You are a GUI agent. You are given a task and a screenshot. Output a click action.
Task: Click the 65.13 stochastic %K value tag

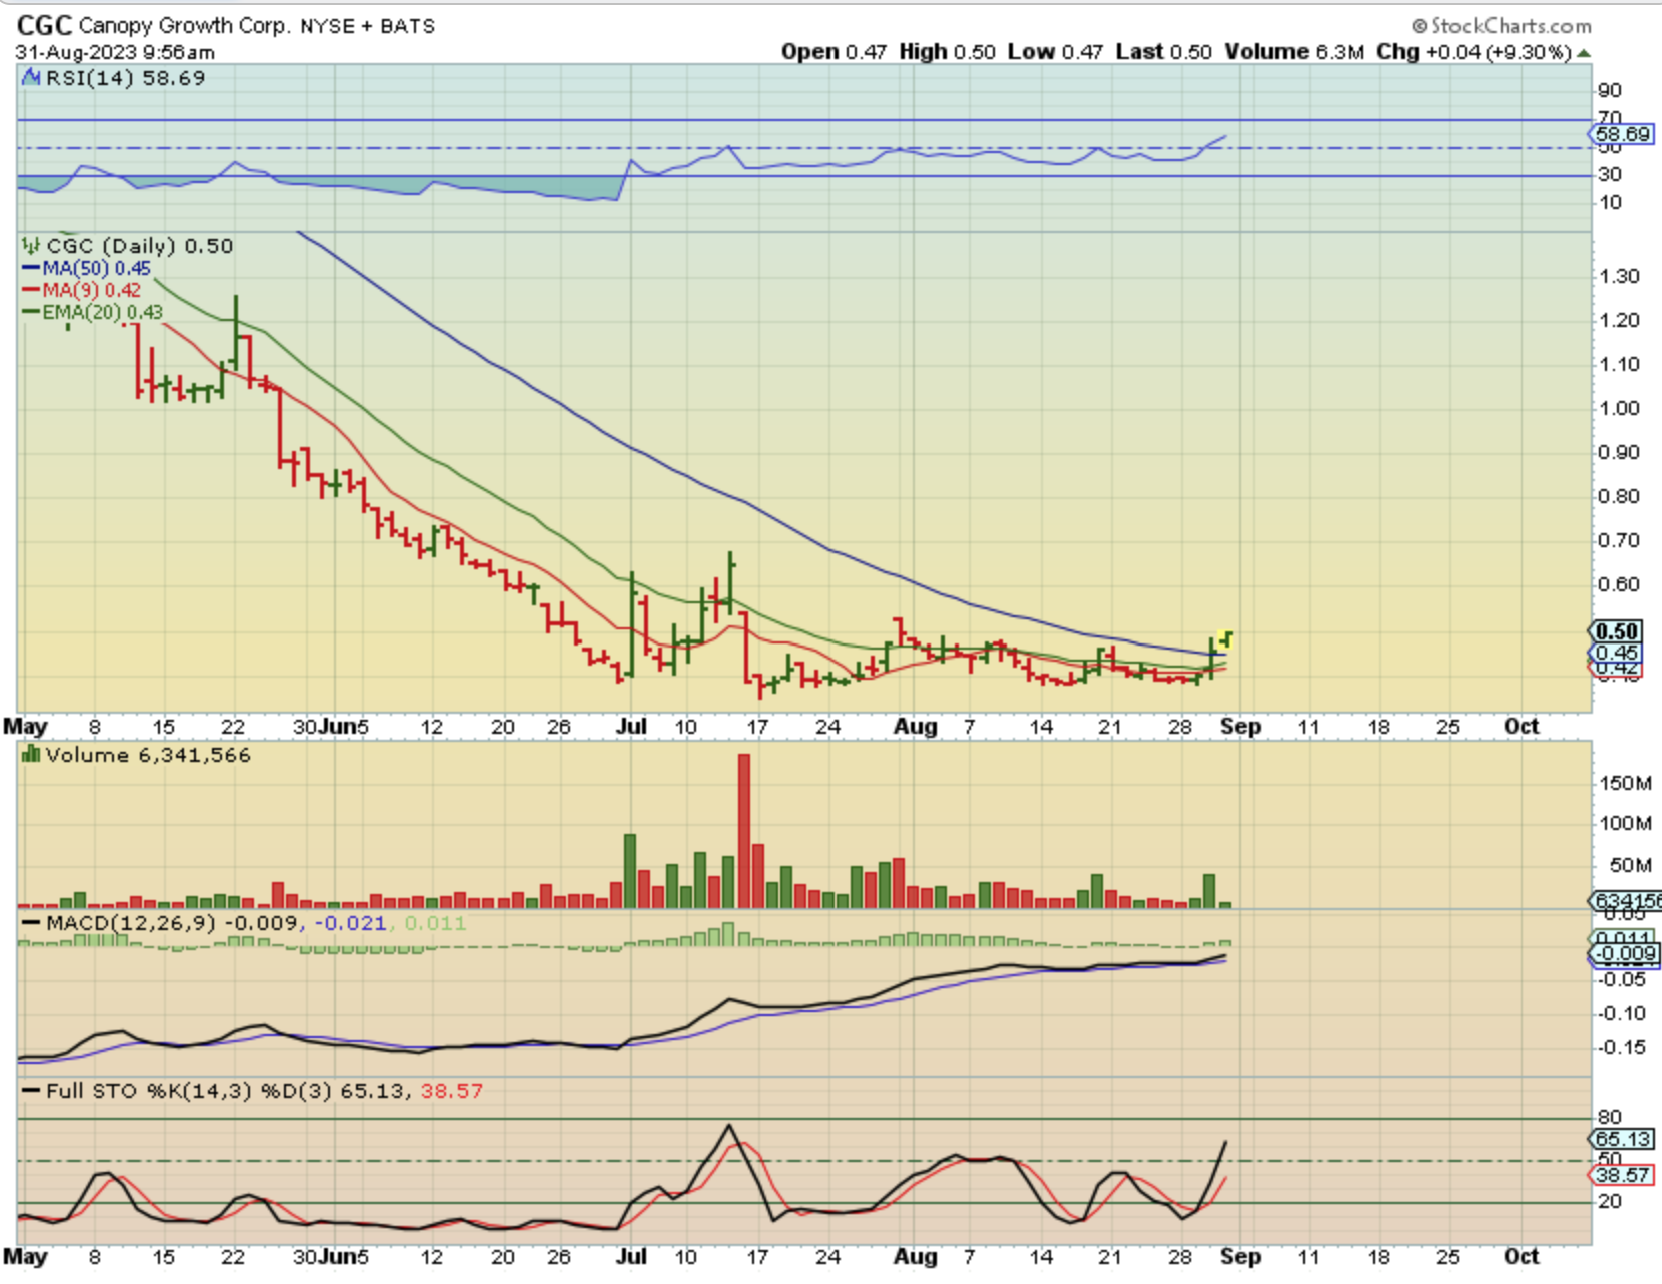tap(1622, 1139)
